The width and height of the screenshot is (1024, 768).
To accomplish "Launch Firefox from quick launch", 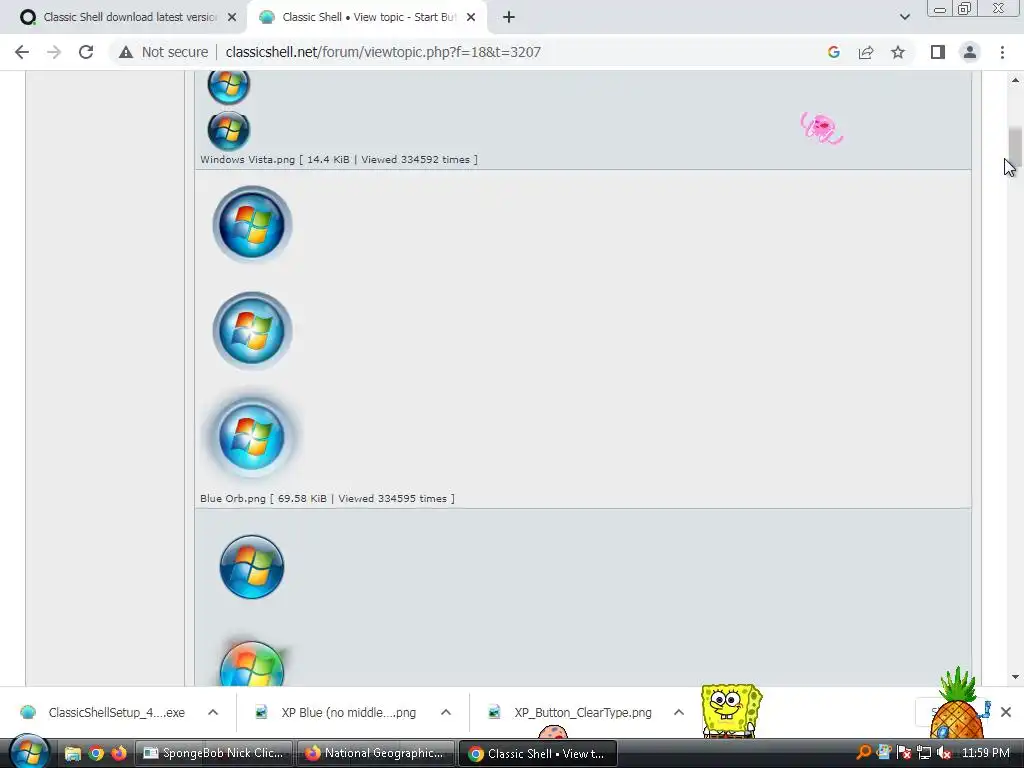I will pos(119,754).
